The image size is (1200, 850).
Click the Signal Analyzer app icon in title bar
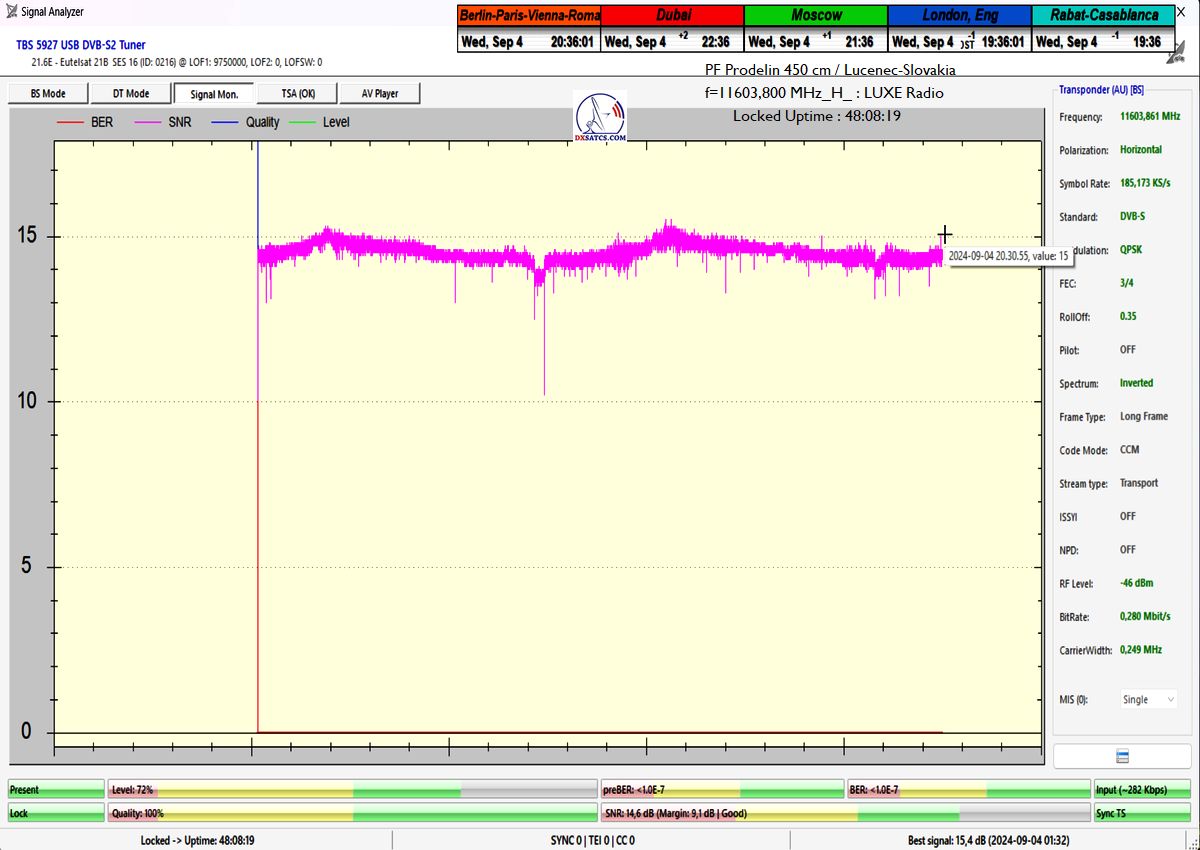pyautogui.click(x=10, y=12)
